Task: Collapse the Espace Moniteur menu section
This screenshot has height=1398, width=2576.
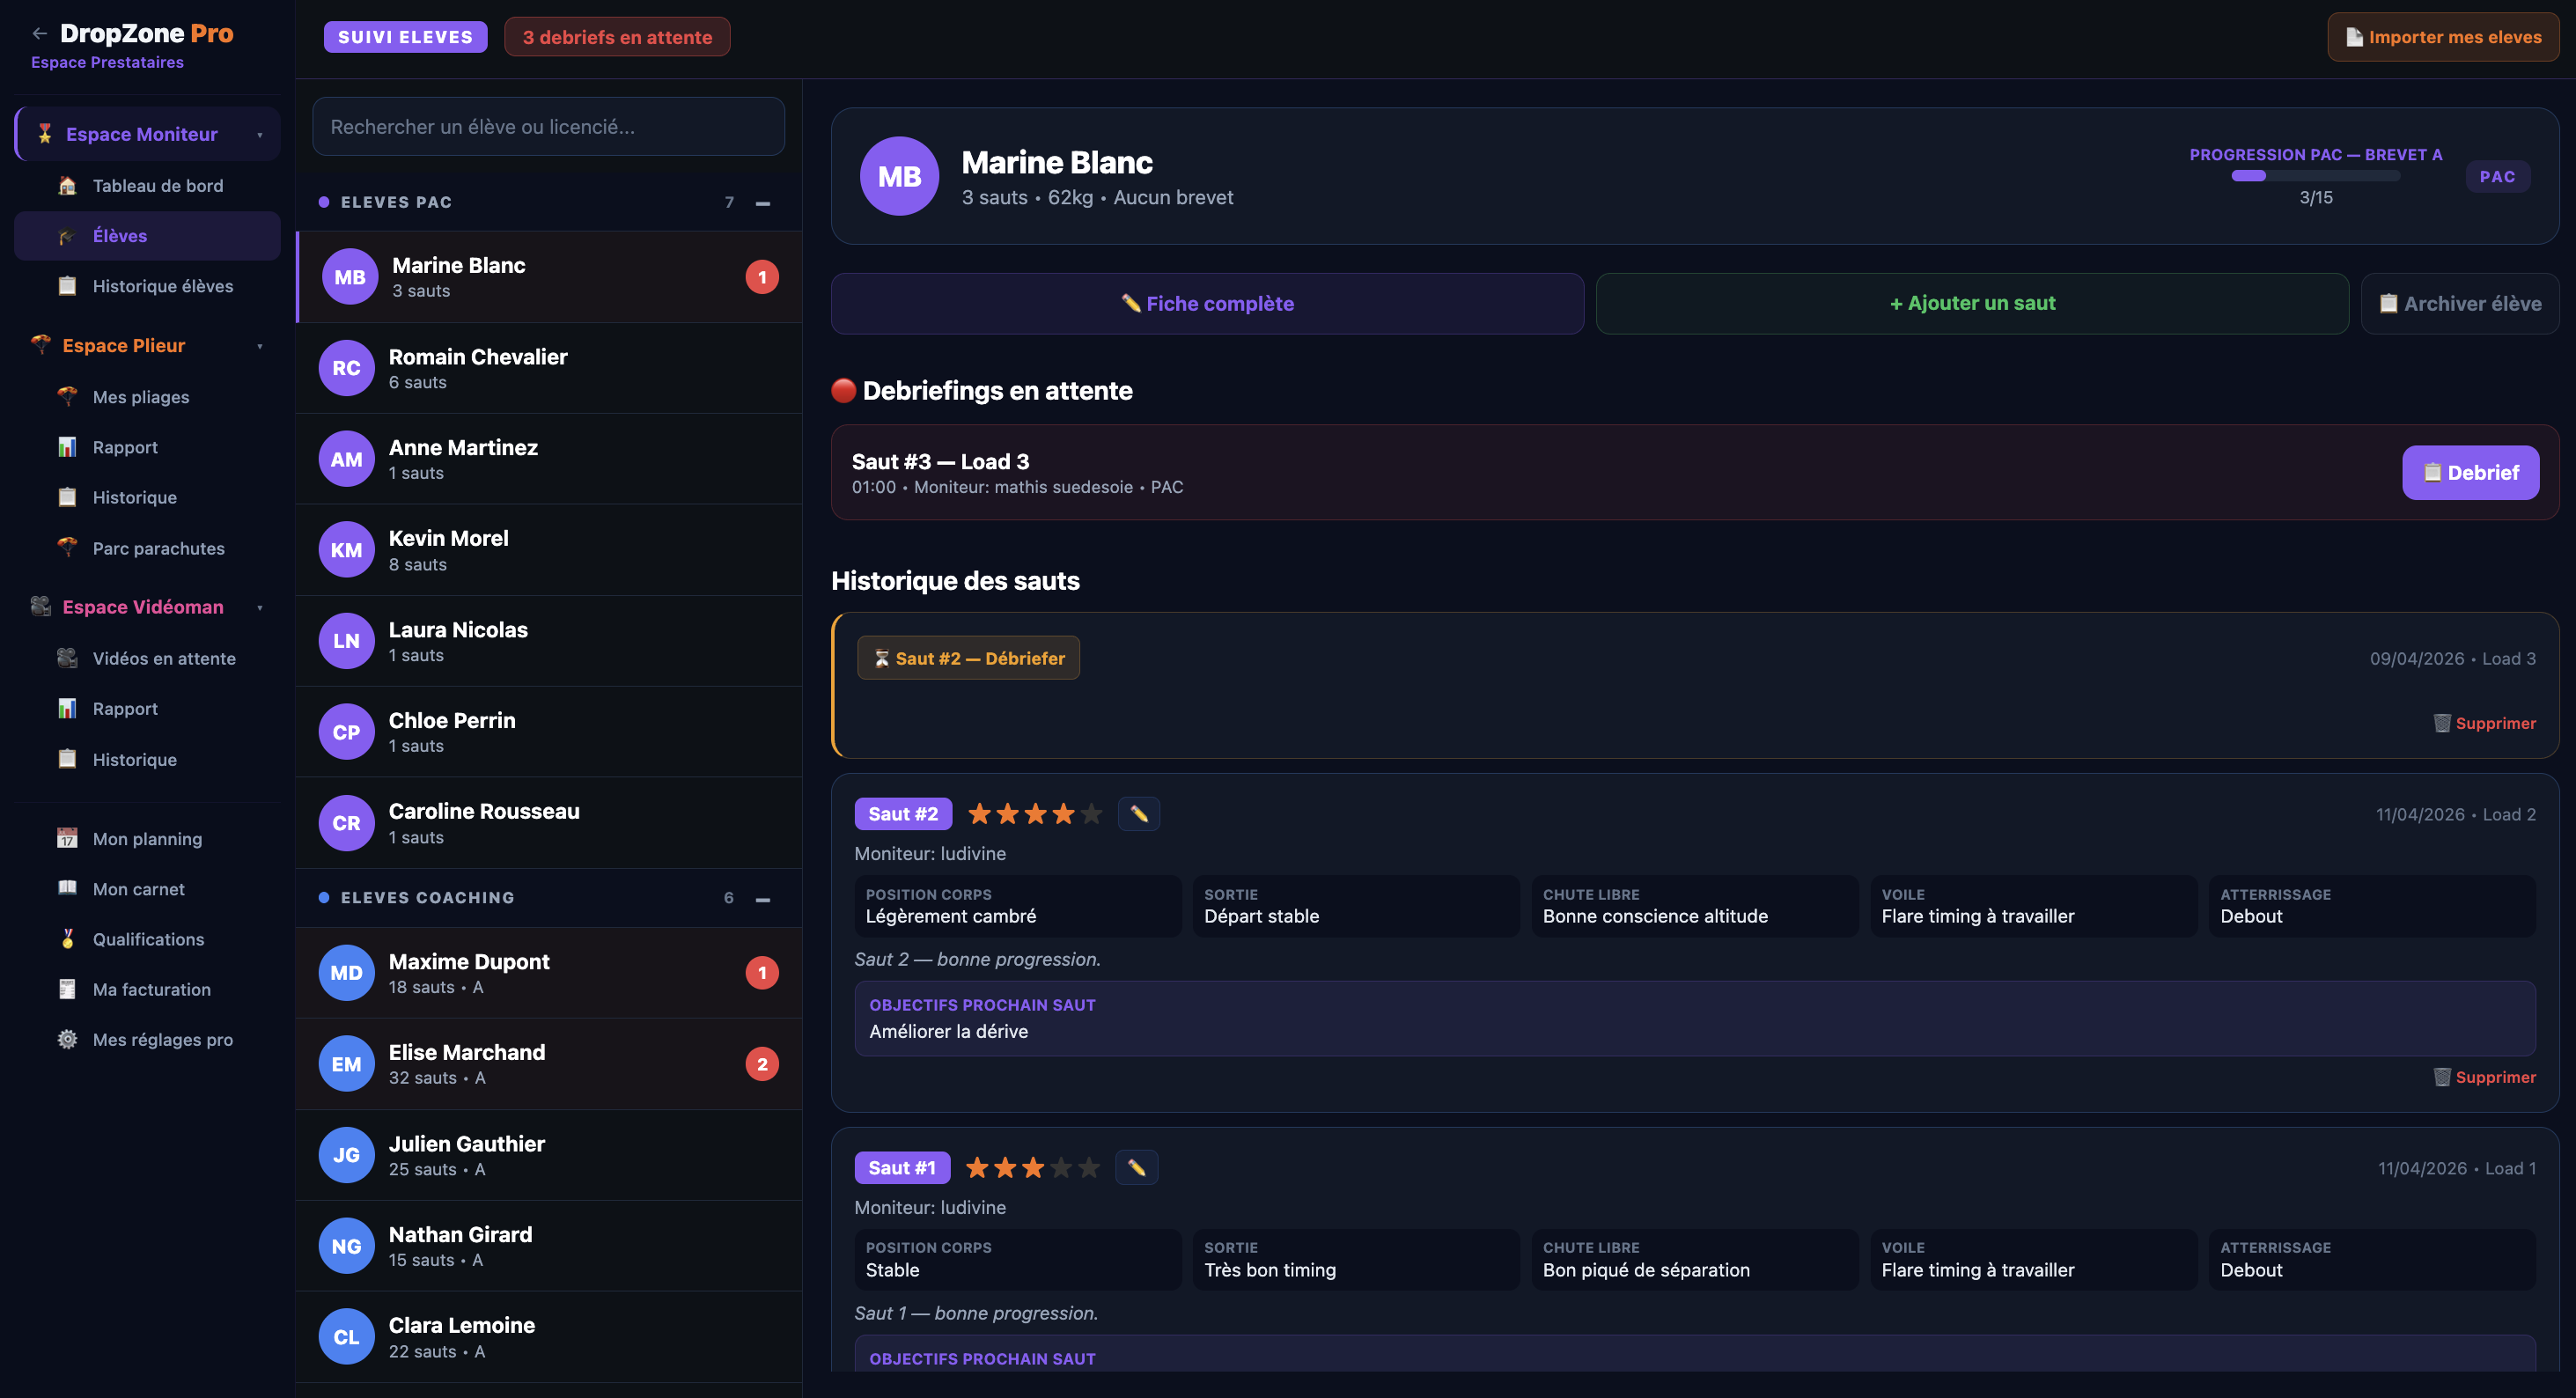Action: [x=260, y=135]
